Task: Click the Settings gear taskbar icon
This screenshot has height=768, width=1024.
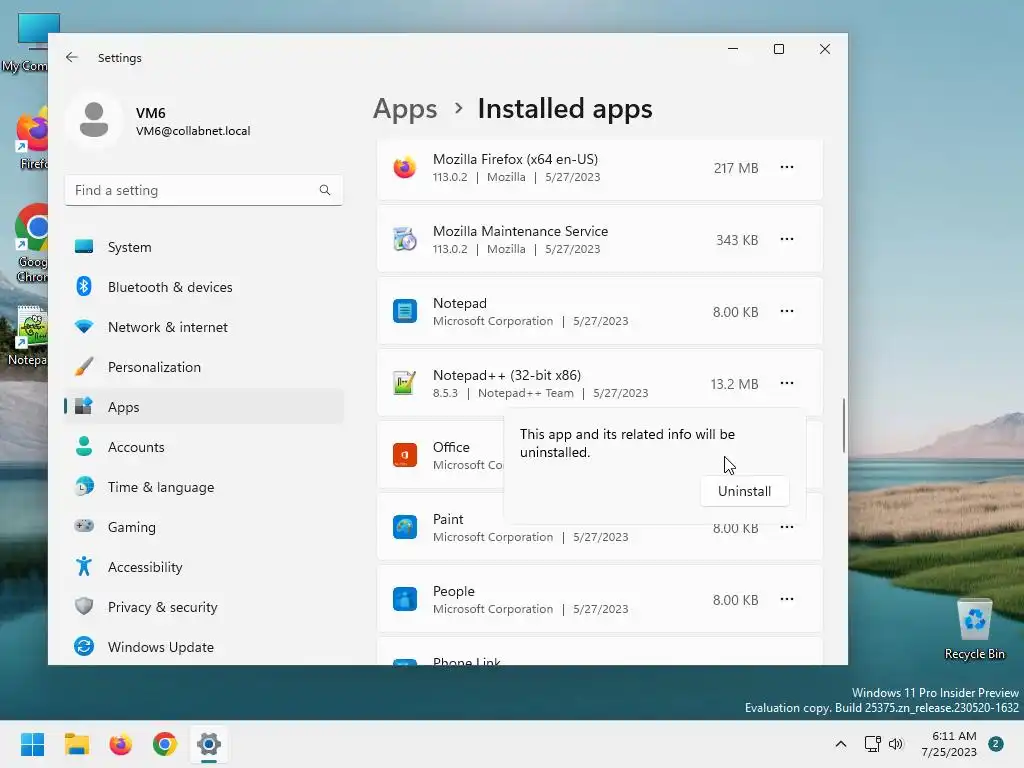Action: coord(209,744)
